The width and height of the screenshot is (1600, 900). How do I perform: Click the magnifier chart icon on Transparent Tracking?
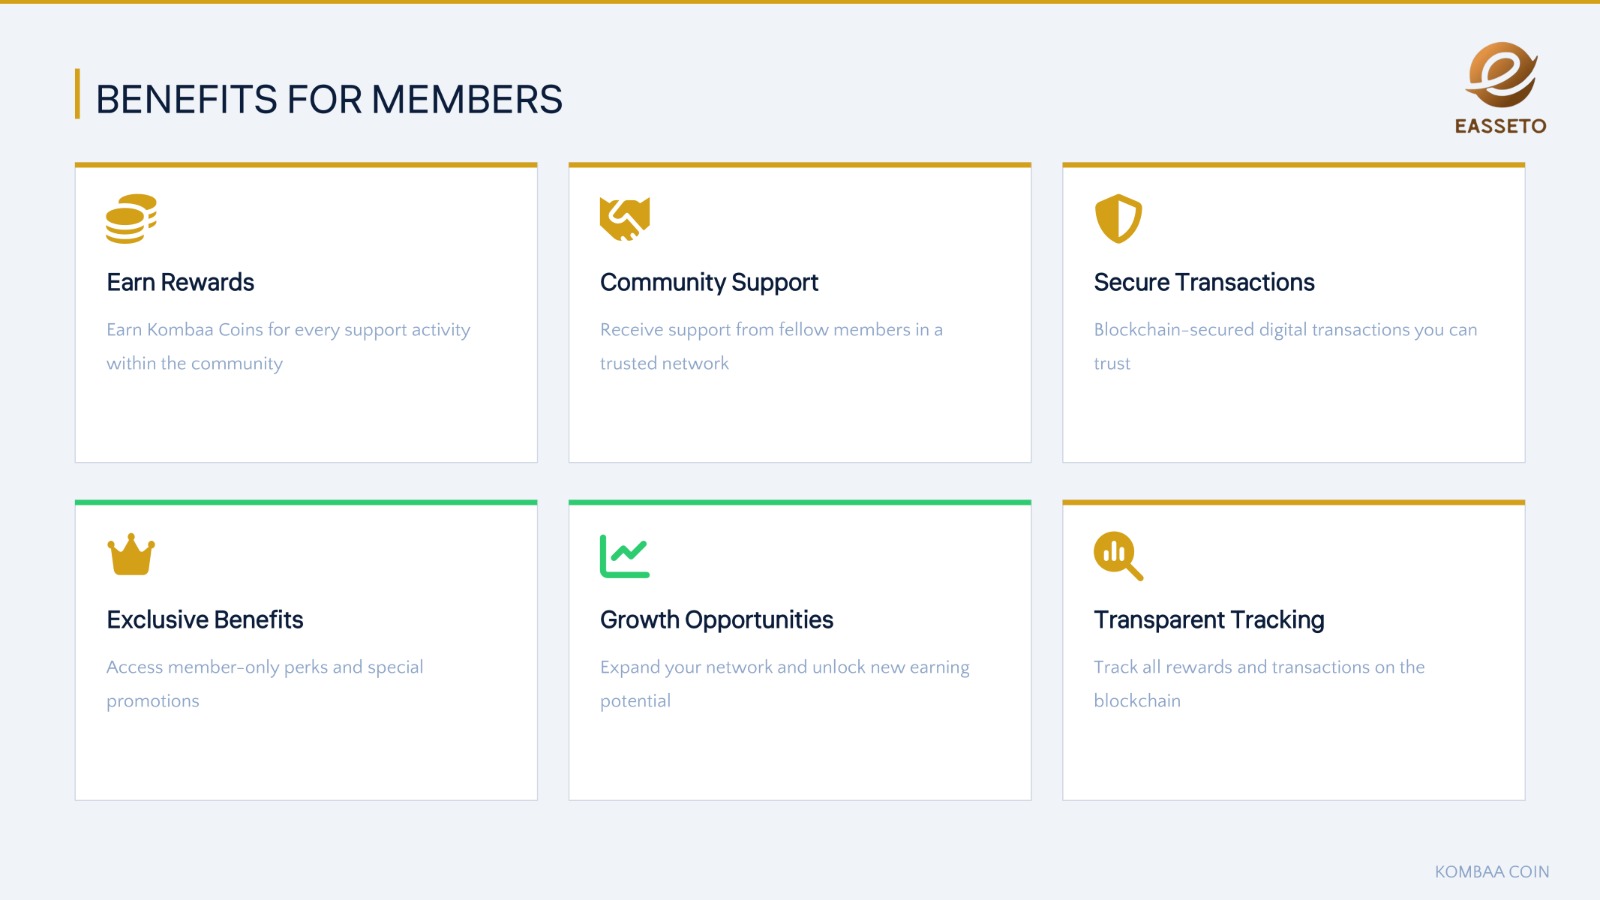pos(1118,556)
